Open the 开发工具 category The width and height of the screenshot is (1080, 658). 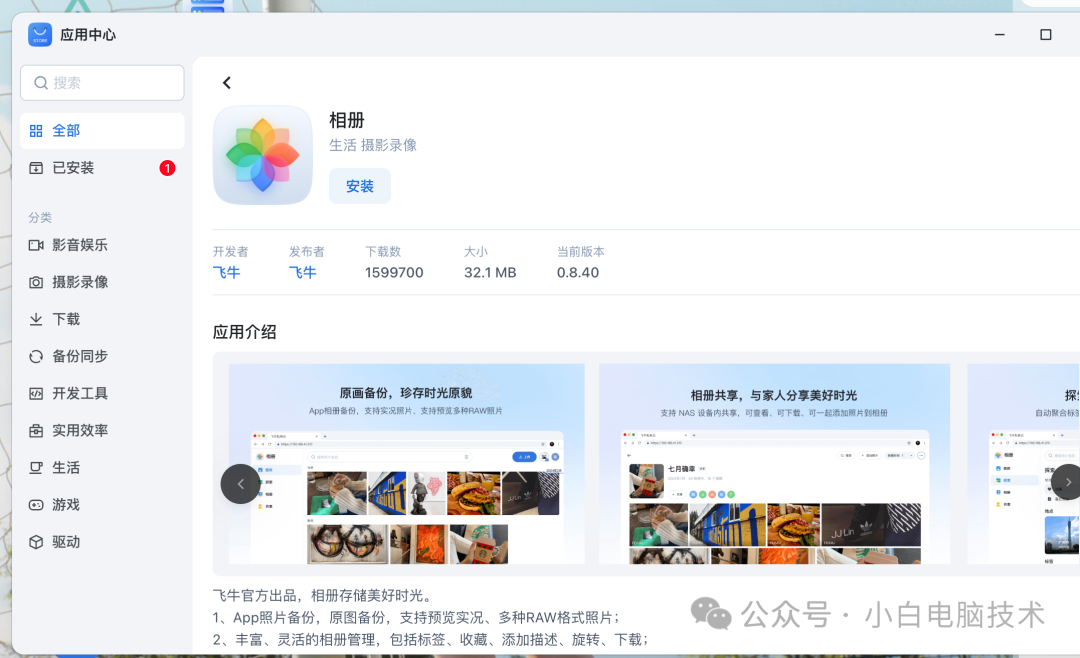pyautogui.click(x=102, y=394)
